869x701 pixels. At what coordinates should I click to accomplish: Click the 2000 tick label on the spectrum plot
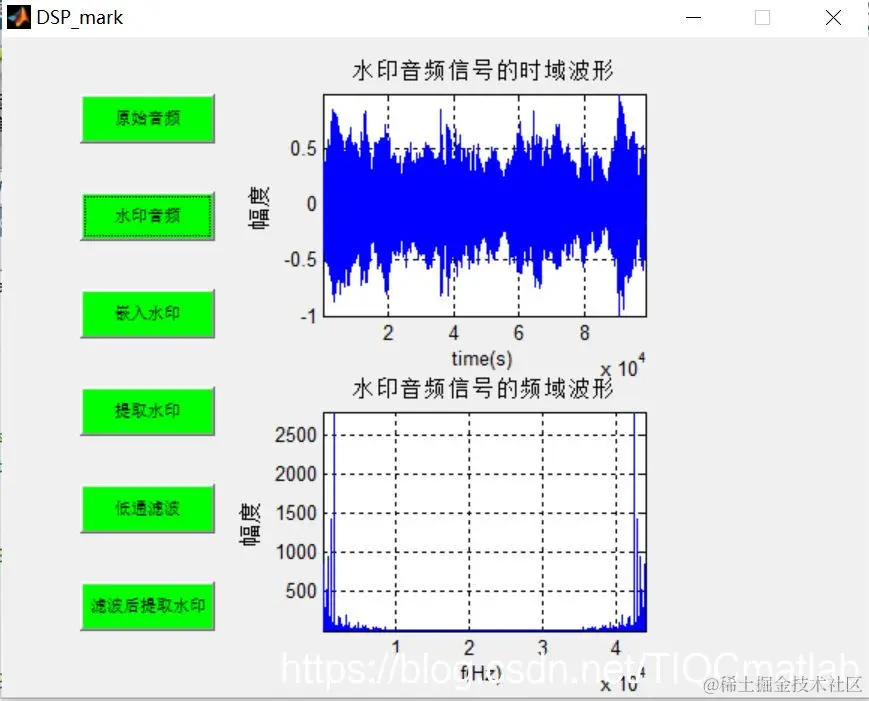pyautogui.click(x=296, y=474)
